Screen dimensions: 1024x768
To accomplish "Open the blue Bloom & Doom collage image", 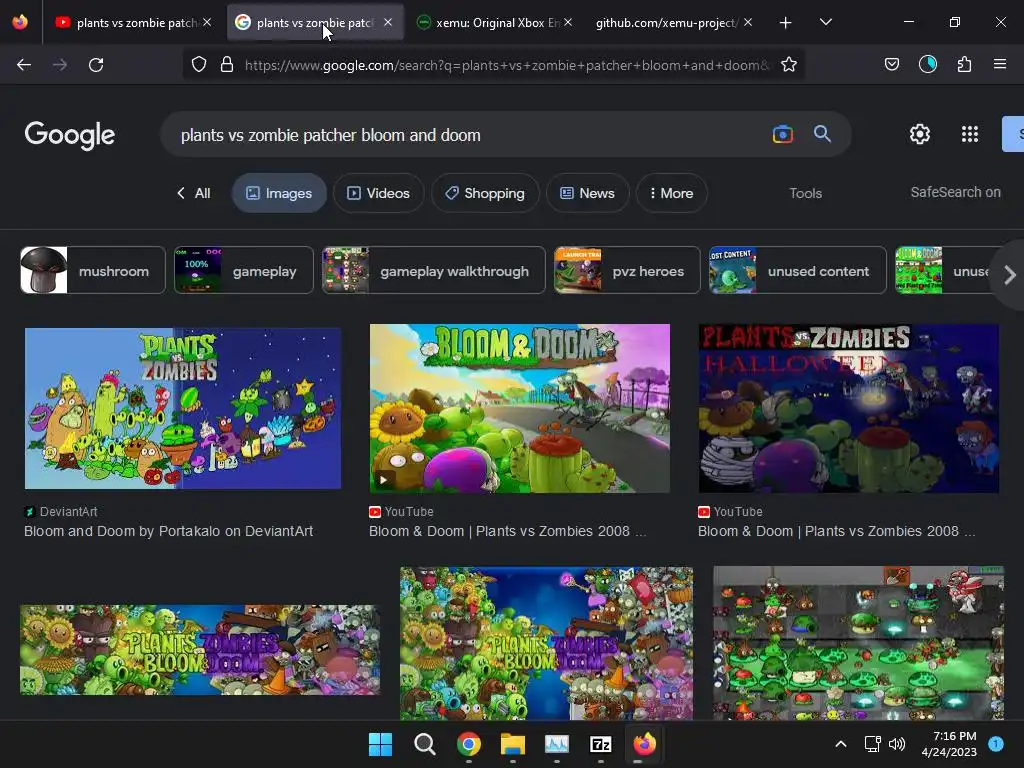I will click(547, 643).
